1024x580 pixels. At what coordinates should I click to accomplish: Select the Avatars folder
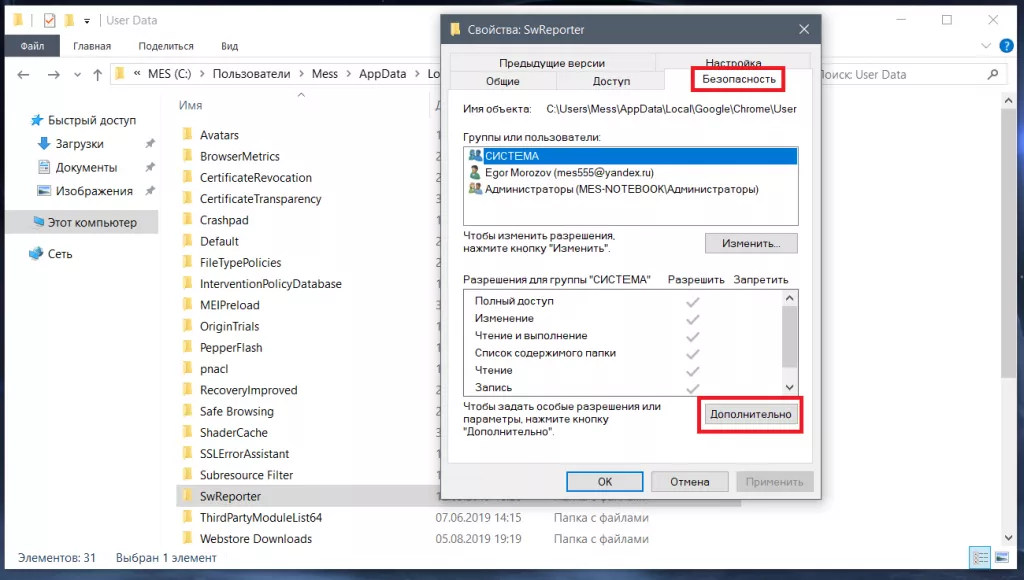click(219, 135)
